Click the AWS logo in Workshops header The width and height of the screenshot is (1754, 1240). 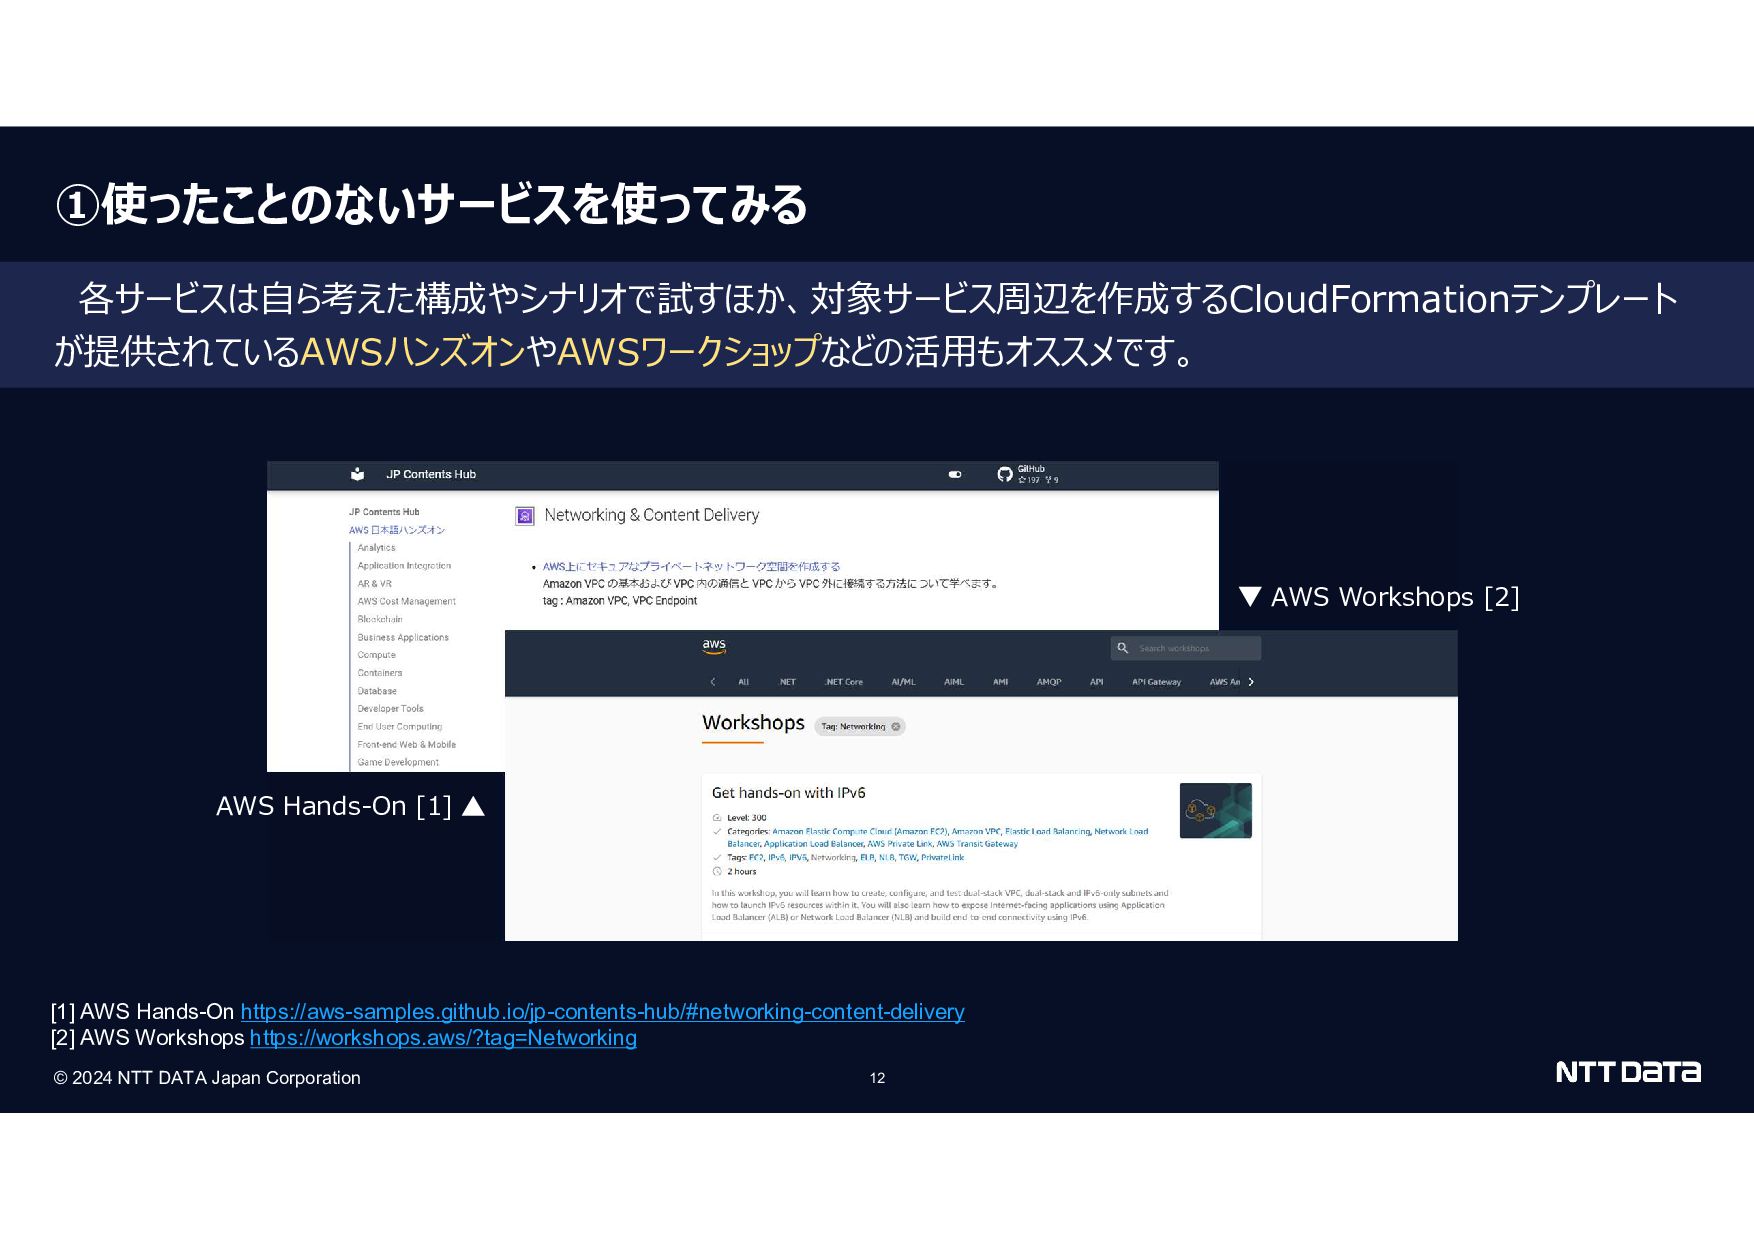coord(714,647)
